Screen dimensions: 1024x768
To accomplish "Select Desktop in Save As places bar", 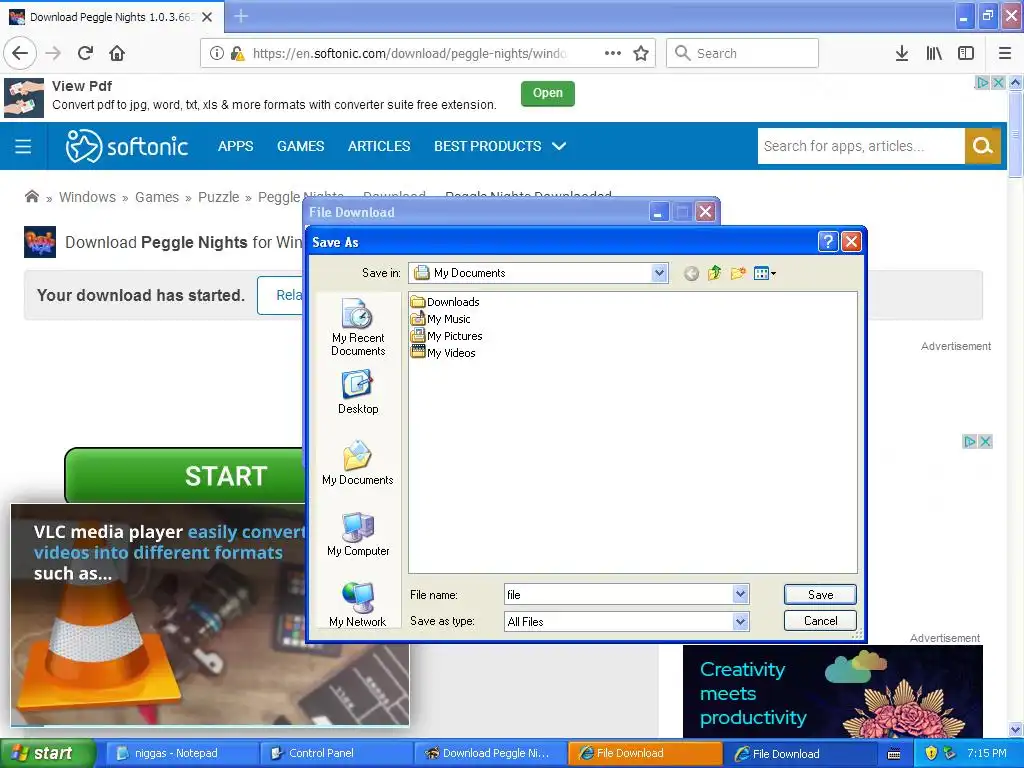I will click(358, 392).
